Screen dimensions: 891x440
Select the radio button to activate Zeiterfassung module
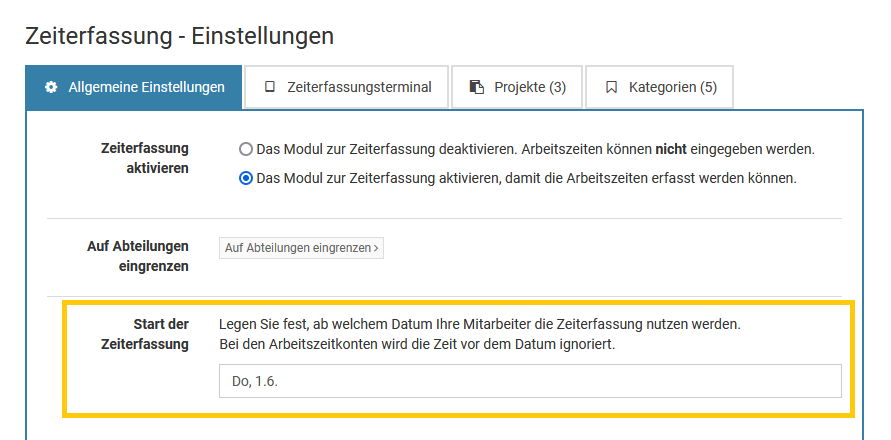tap(246, 179)
